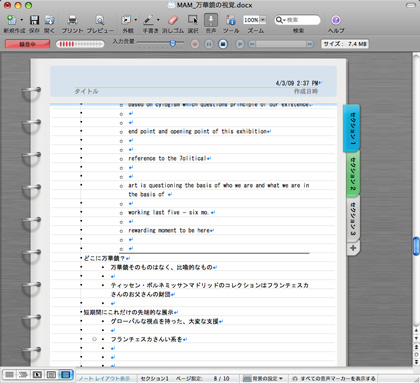Open the select browse object button
The image size is (420, 383).
416,354
